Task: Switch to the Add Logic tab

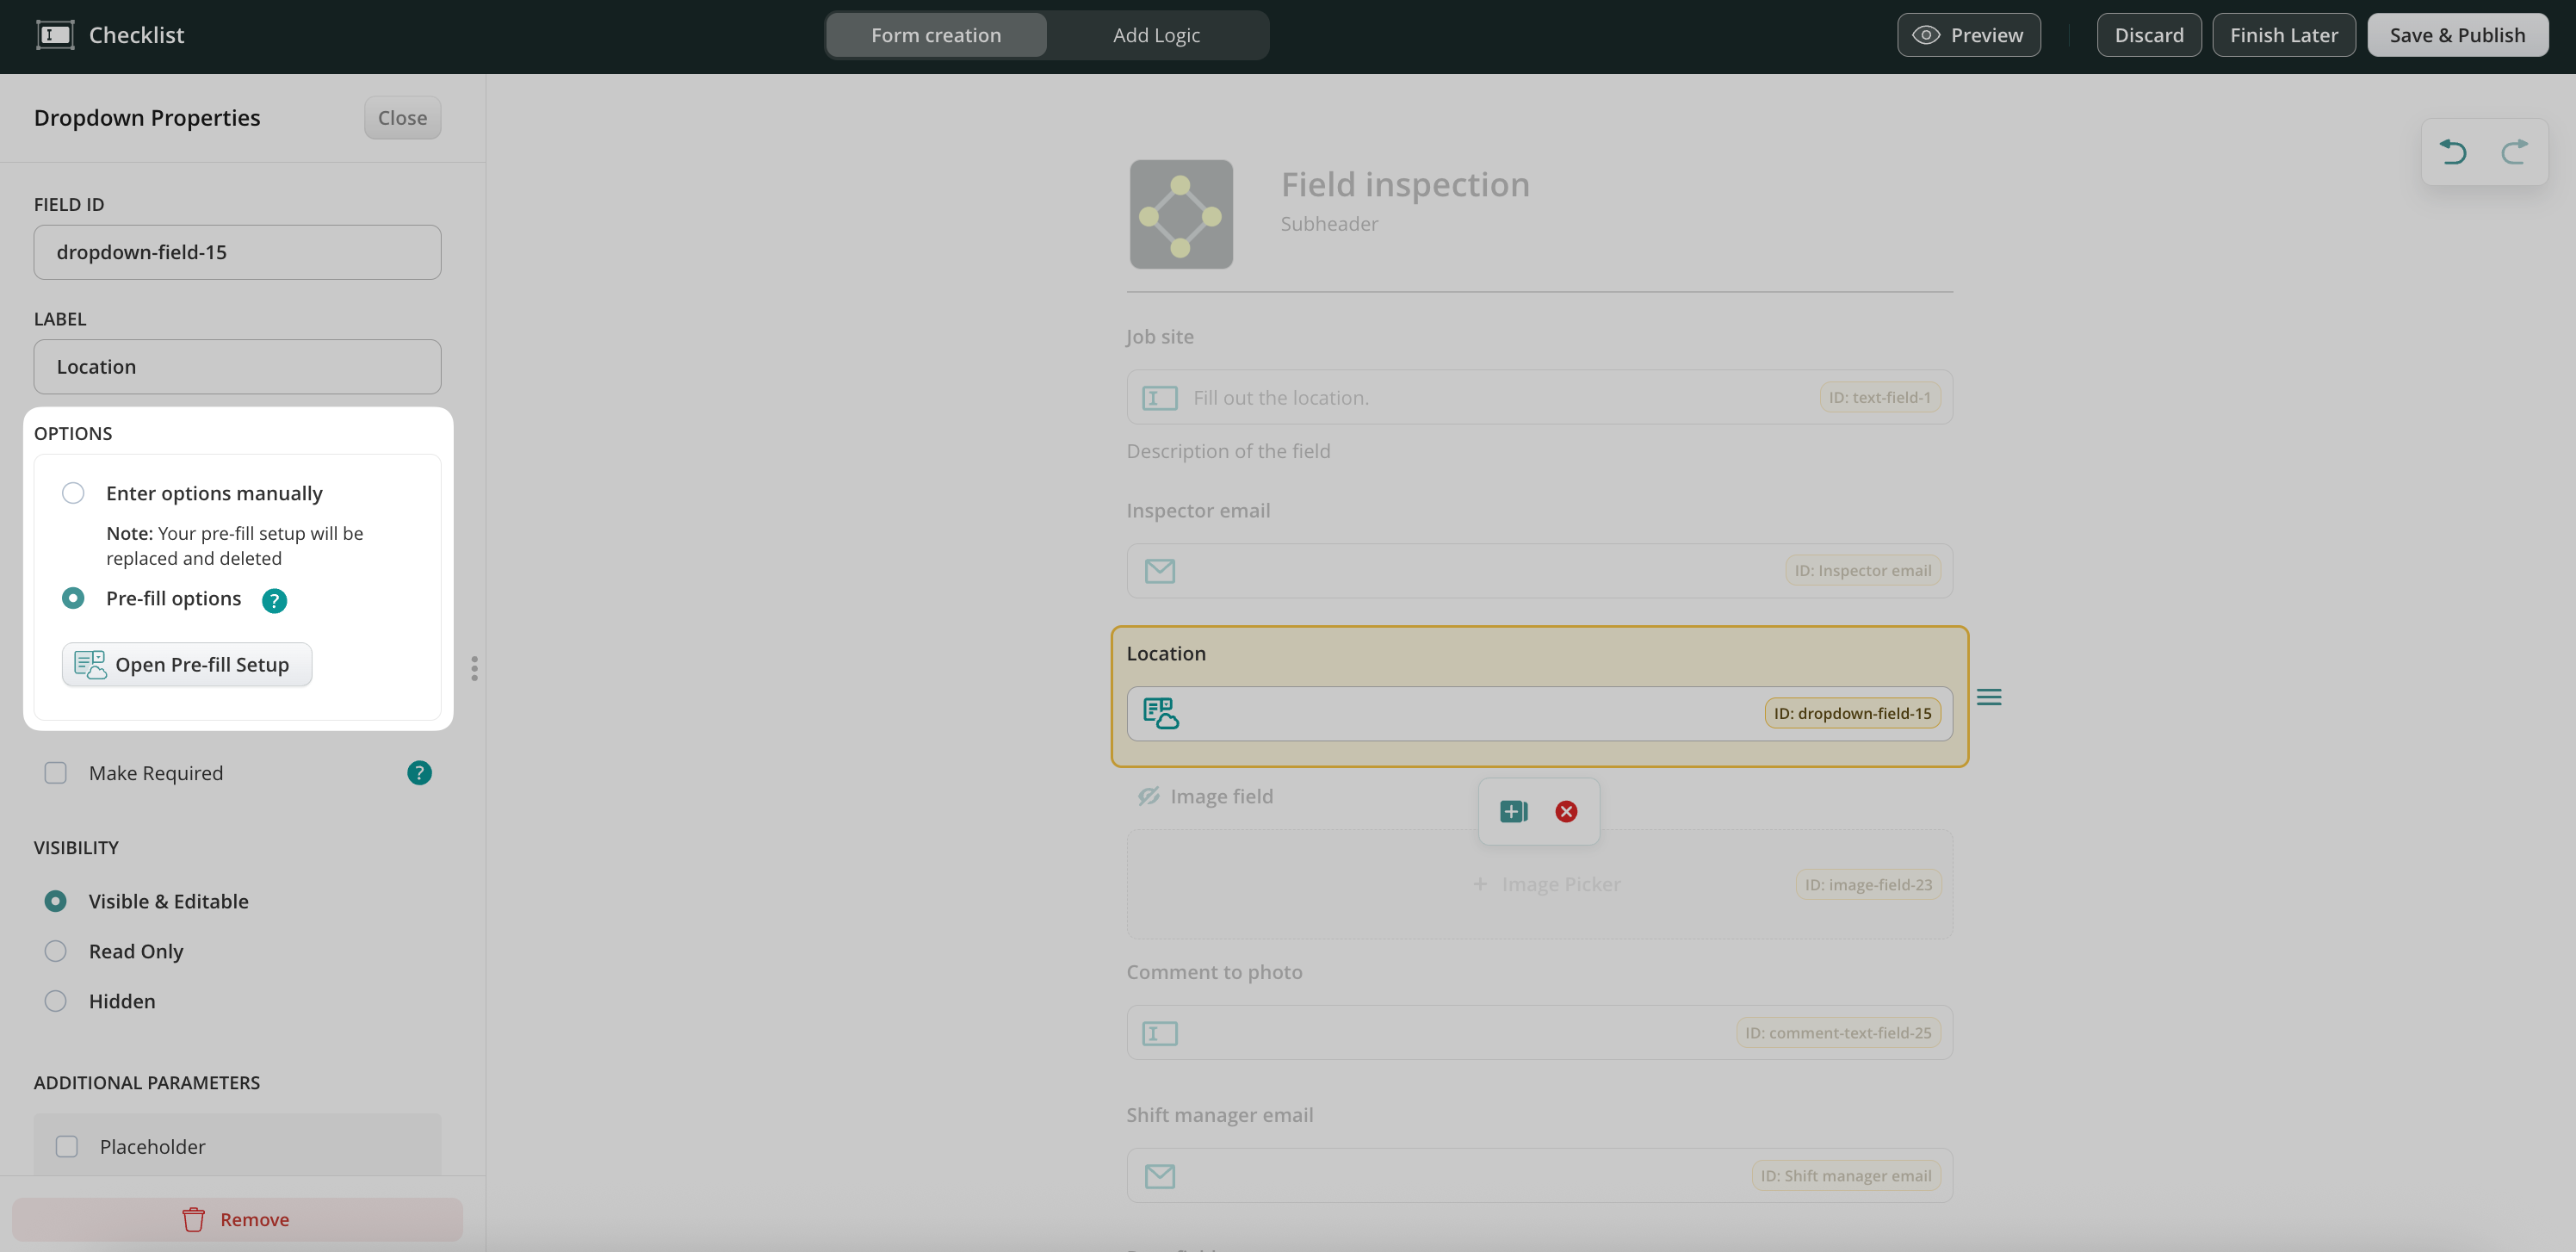Action: [x=1156, y=35]
